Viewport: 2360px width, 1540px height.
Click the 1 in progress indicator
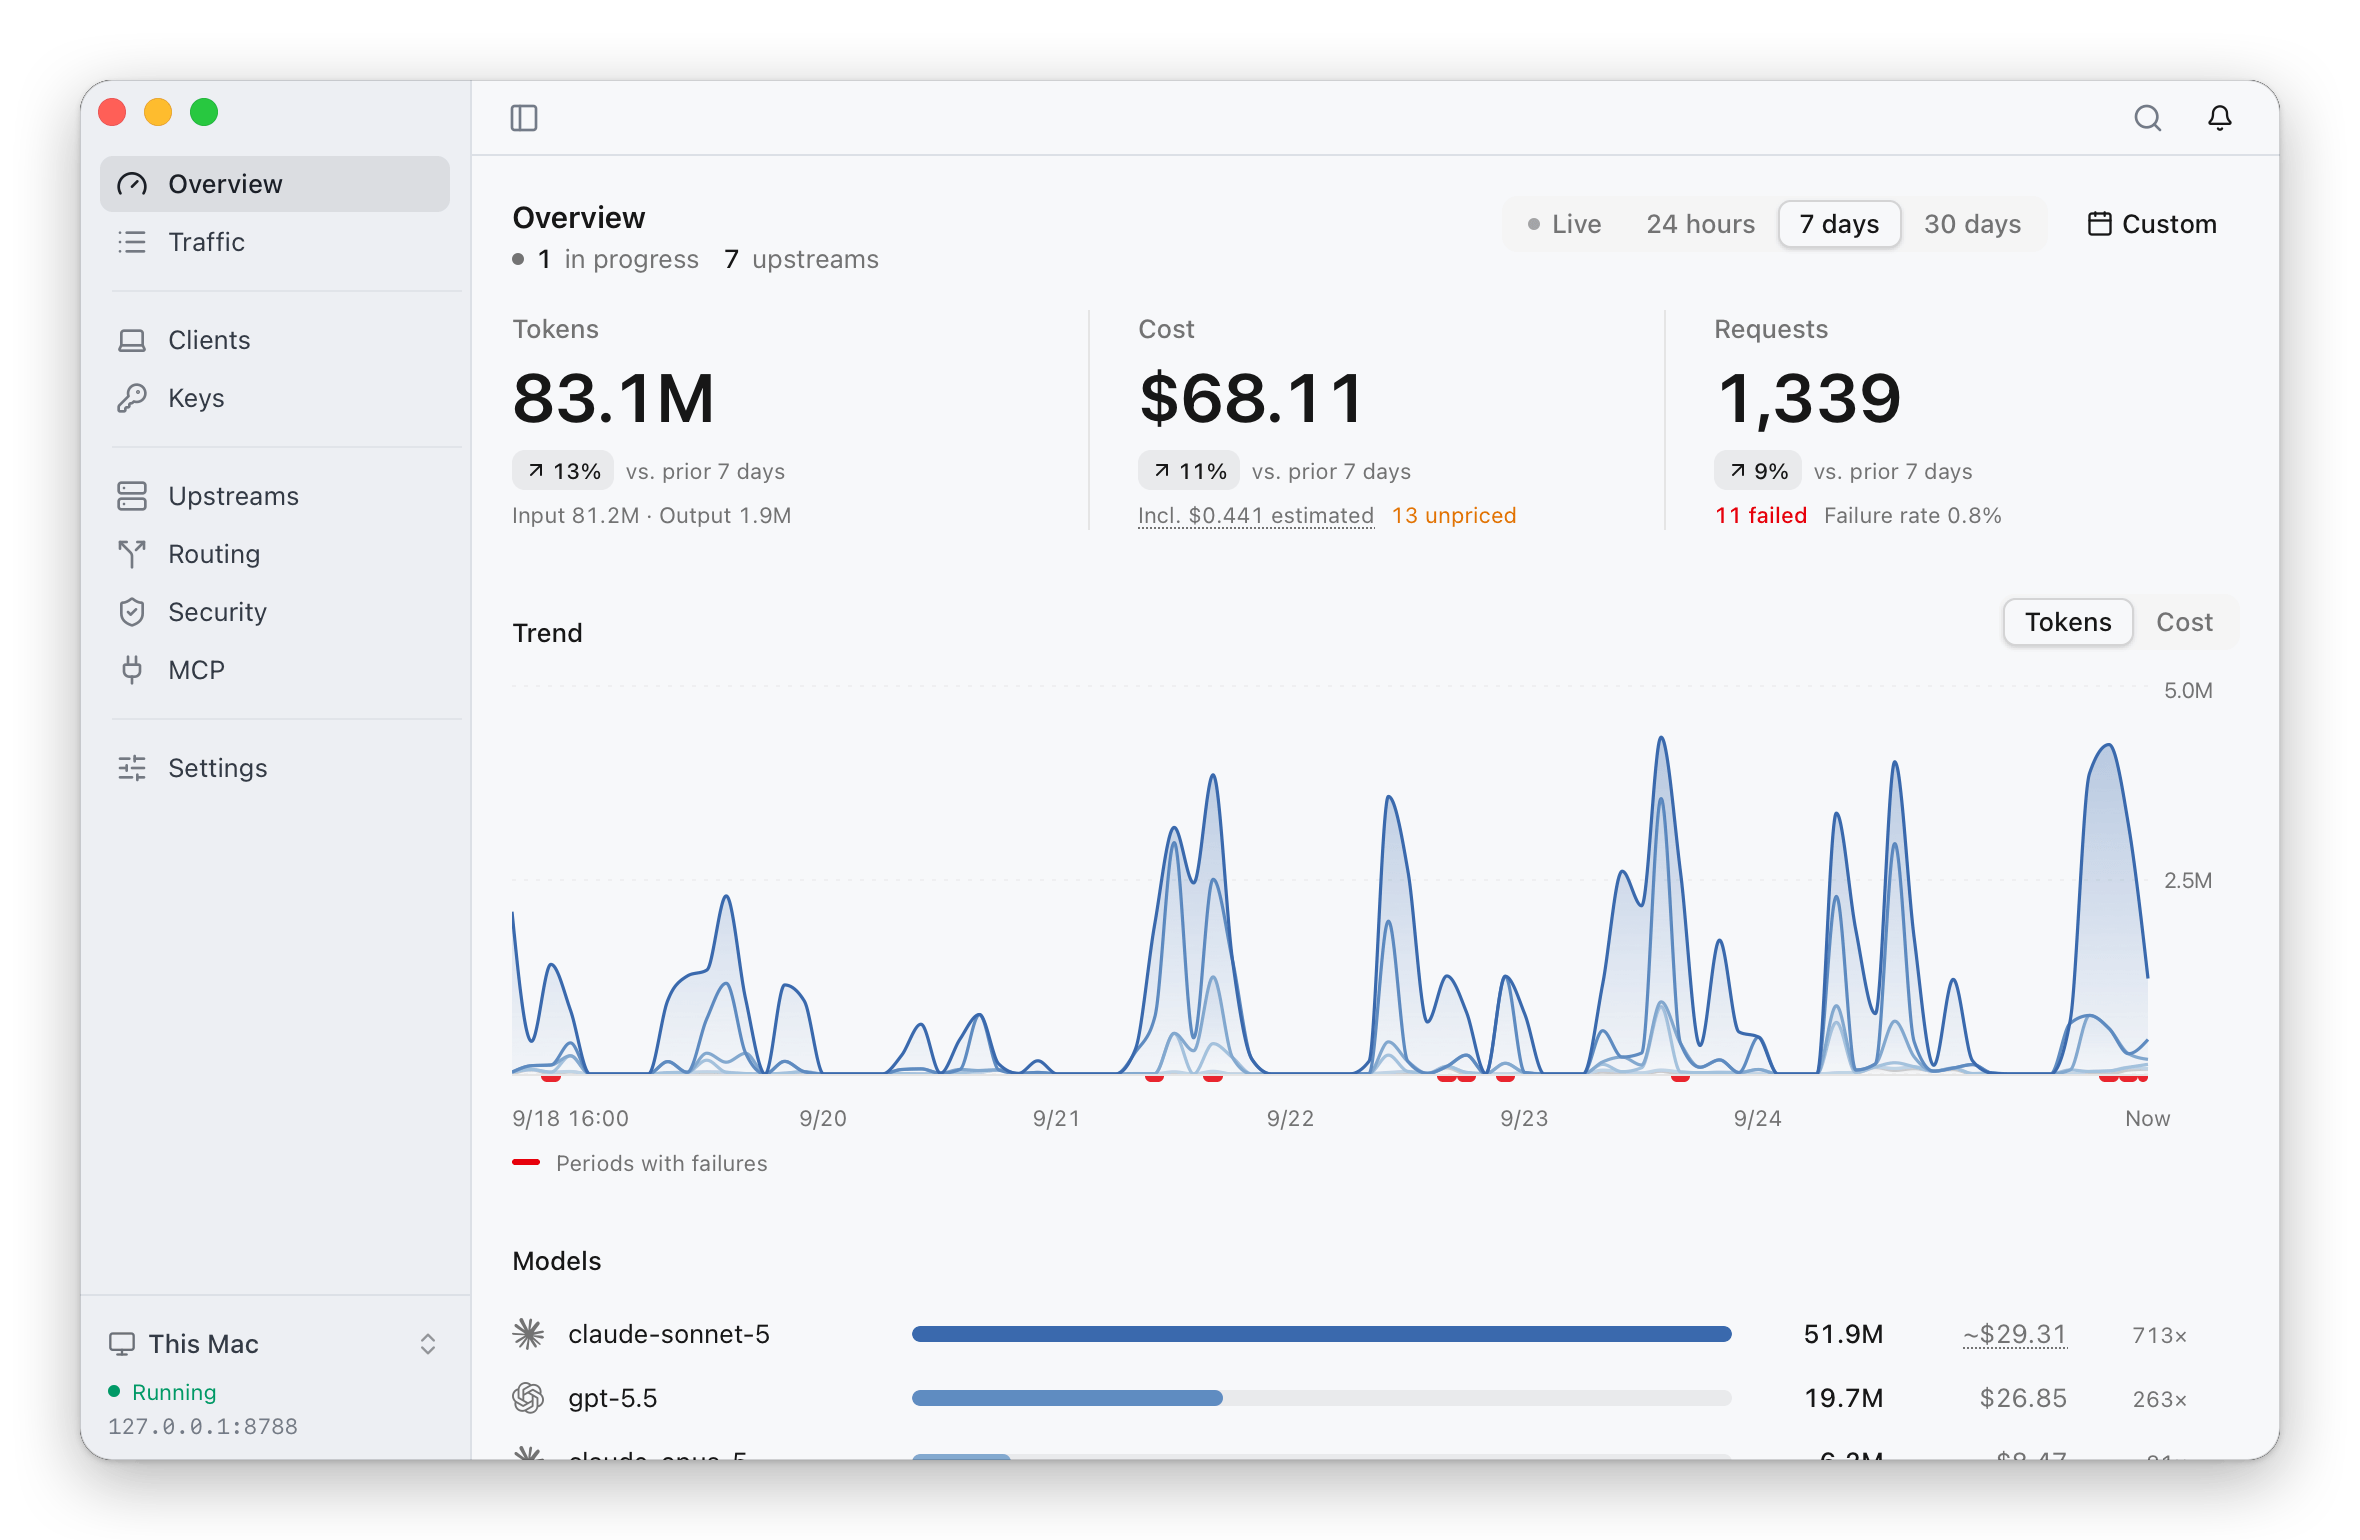606,259
